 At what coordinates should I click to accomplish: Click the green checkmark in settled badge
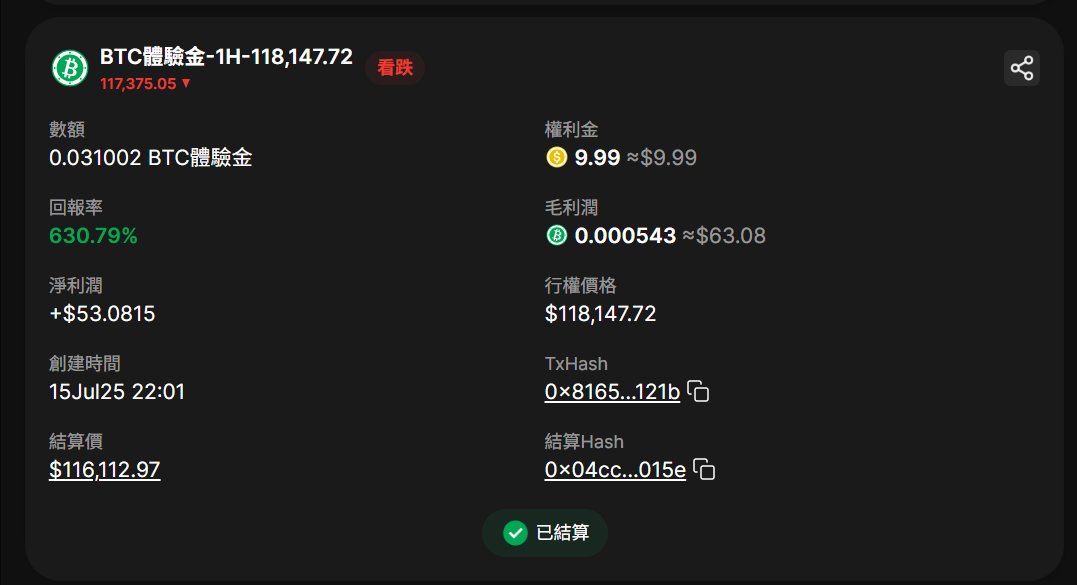[x=515, y=533]
